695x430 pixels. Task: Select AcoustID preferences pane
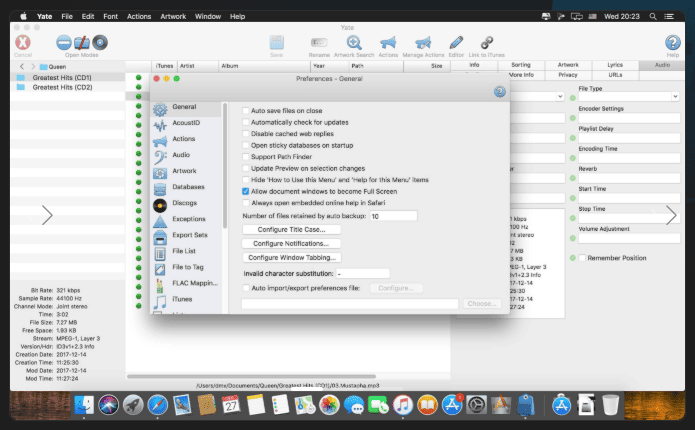point(187,124)
